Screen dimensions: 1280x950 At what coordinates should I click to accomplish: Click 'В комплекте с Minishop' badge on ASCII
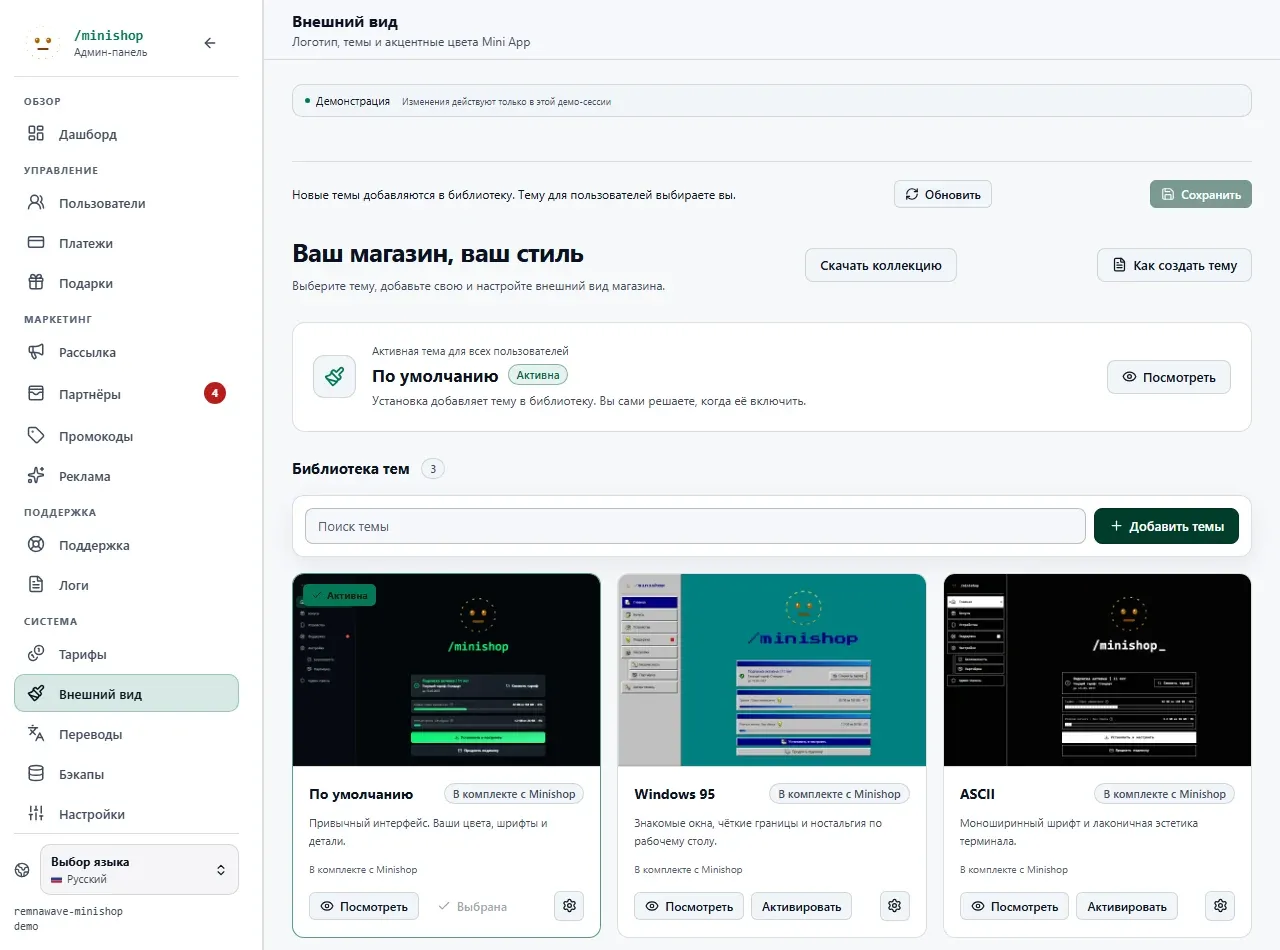coord(1164,794)
